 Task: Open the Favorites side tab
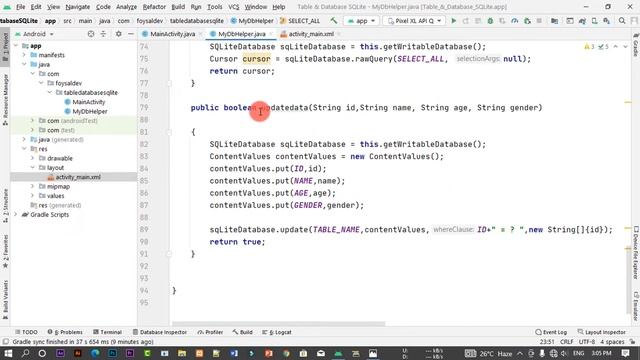(5, 251)
